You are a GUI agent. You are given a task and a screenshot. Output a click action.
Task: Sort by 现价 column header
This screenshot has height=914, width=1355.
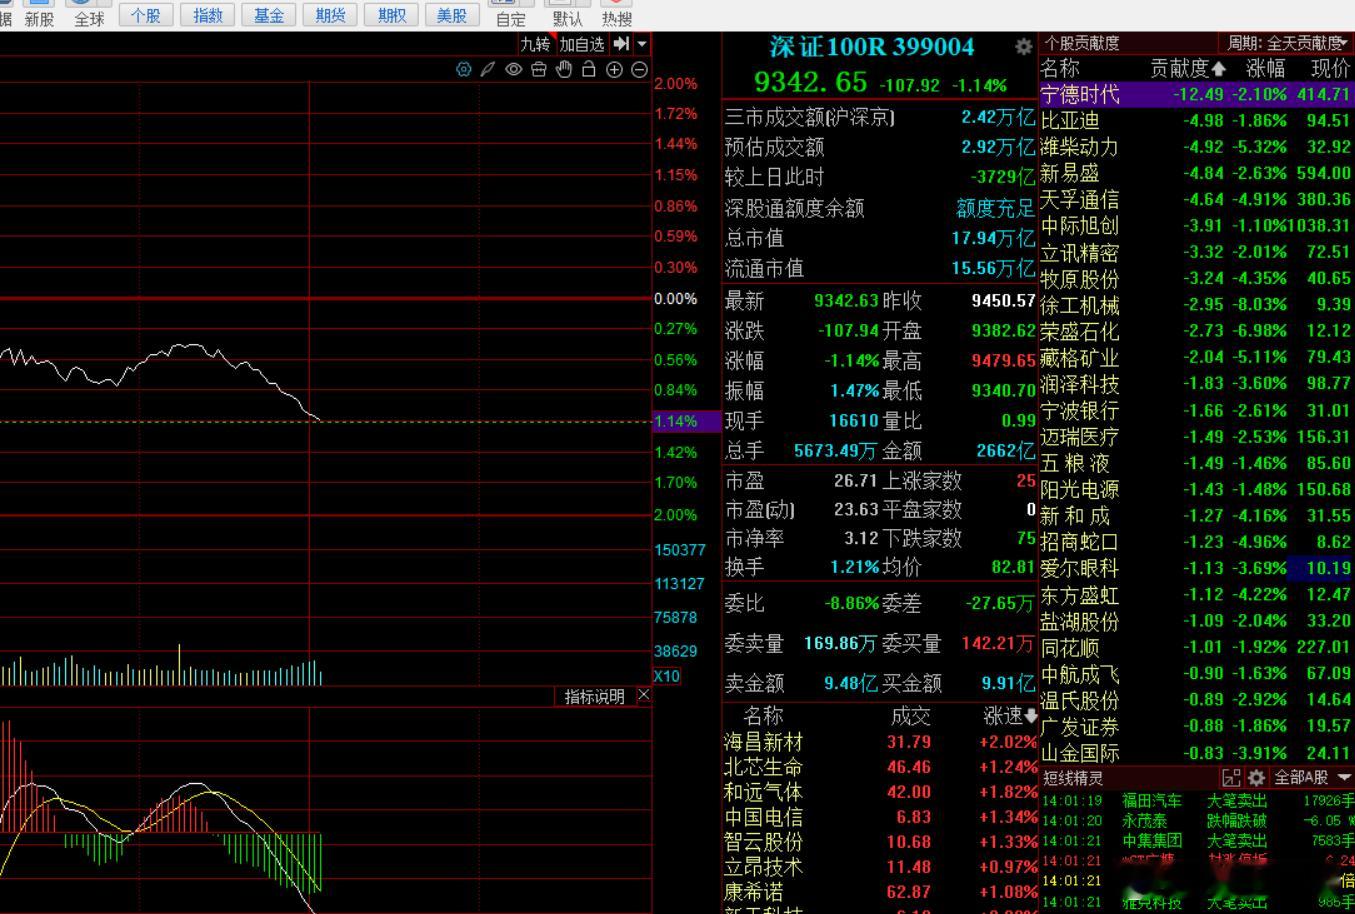tap(1330, 69)
